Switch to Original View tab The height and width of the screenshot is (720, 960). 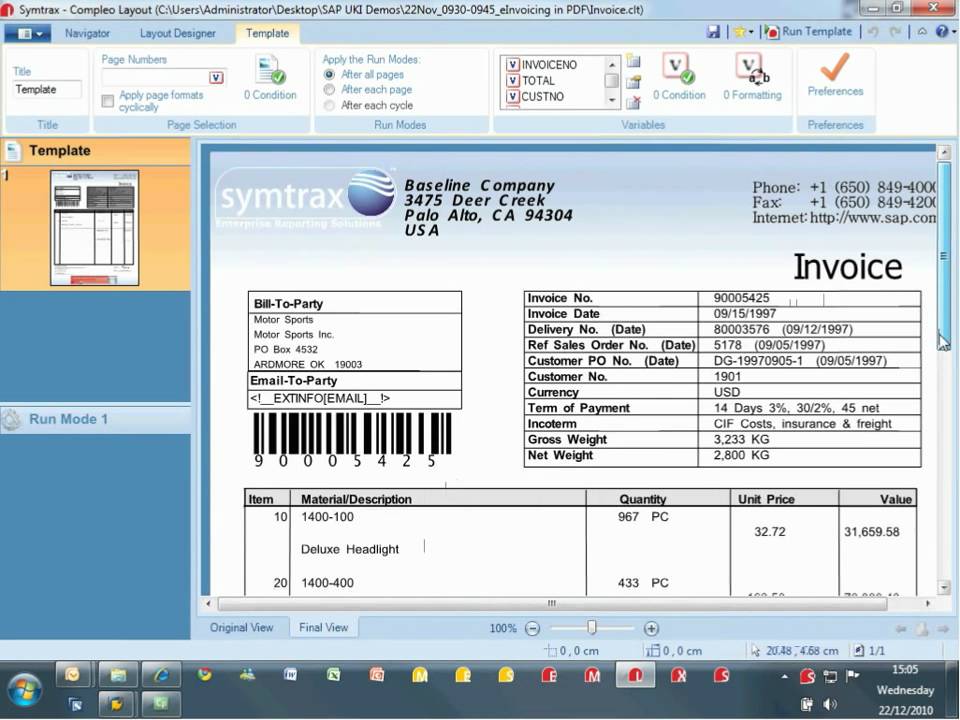pyautogui.click(x=241, y=628)
